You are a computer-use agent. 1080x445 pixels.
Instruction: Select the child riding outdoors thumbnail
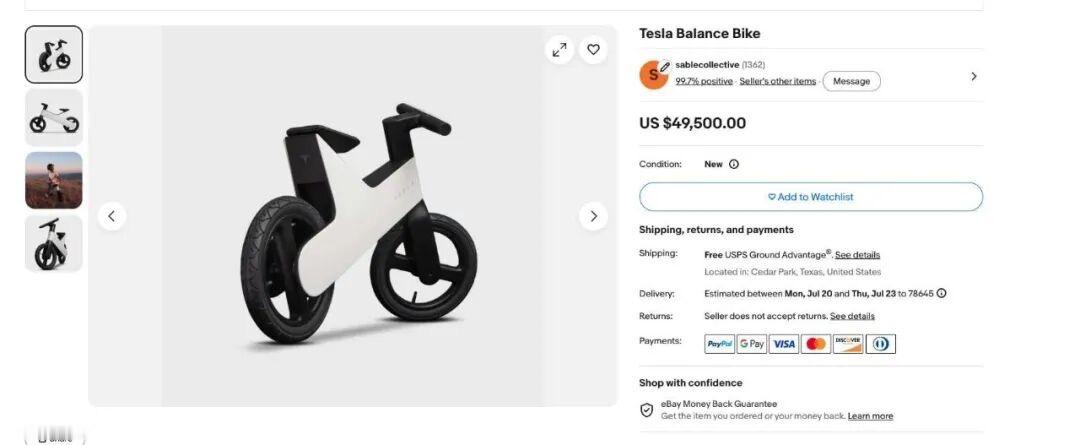tap(54, 180)
